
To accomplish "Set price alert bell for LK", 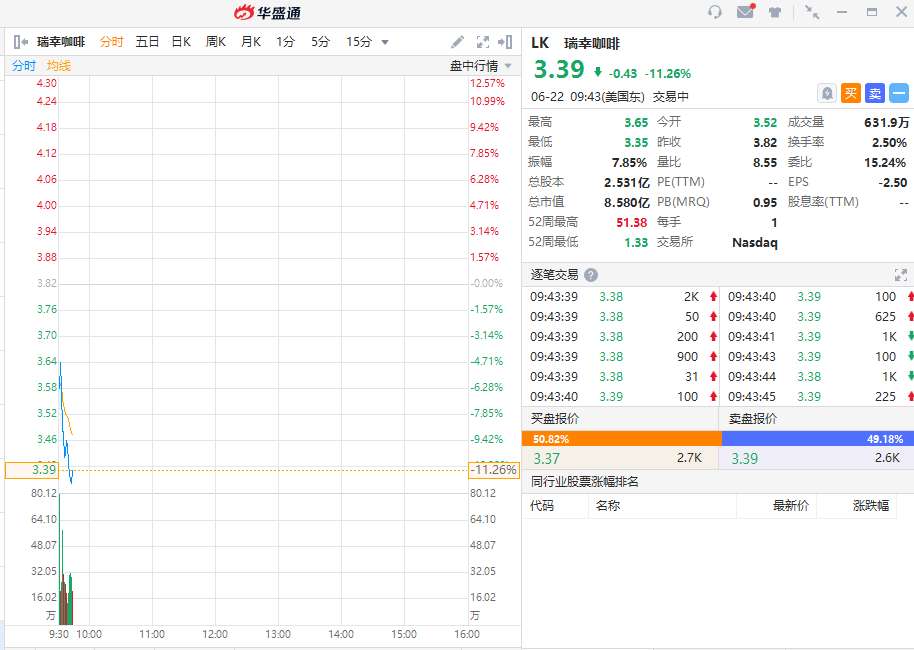I will (827, 93).
